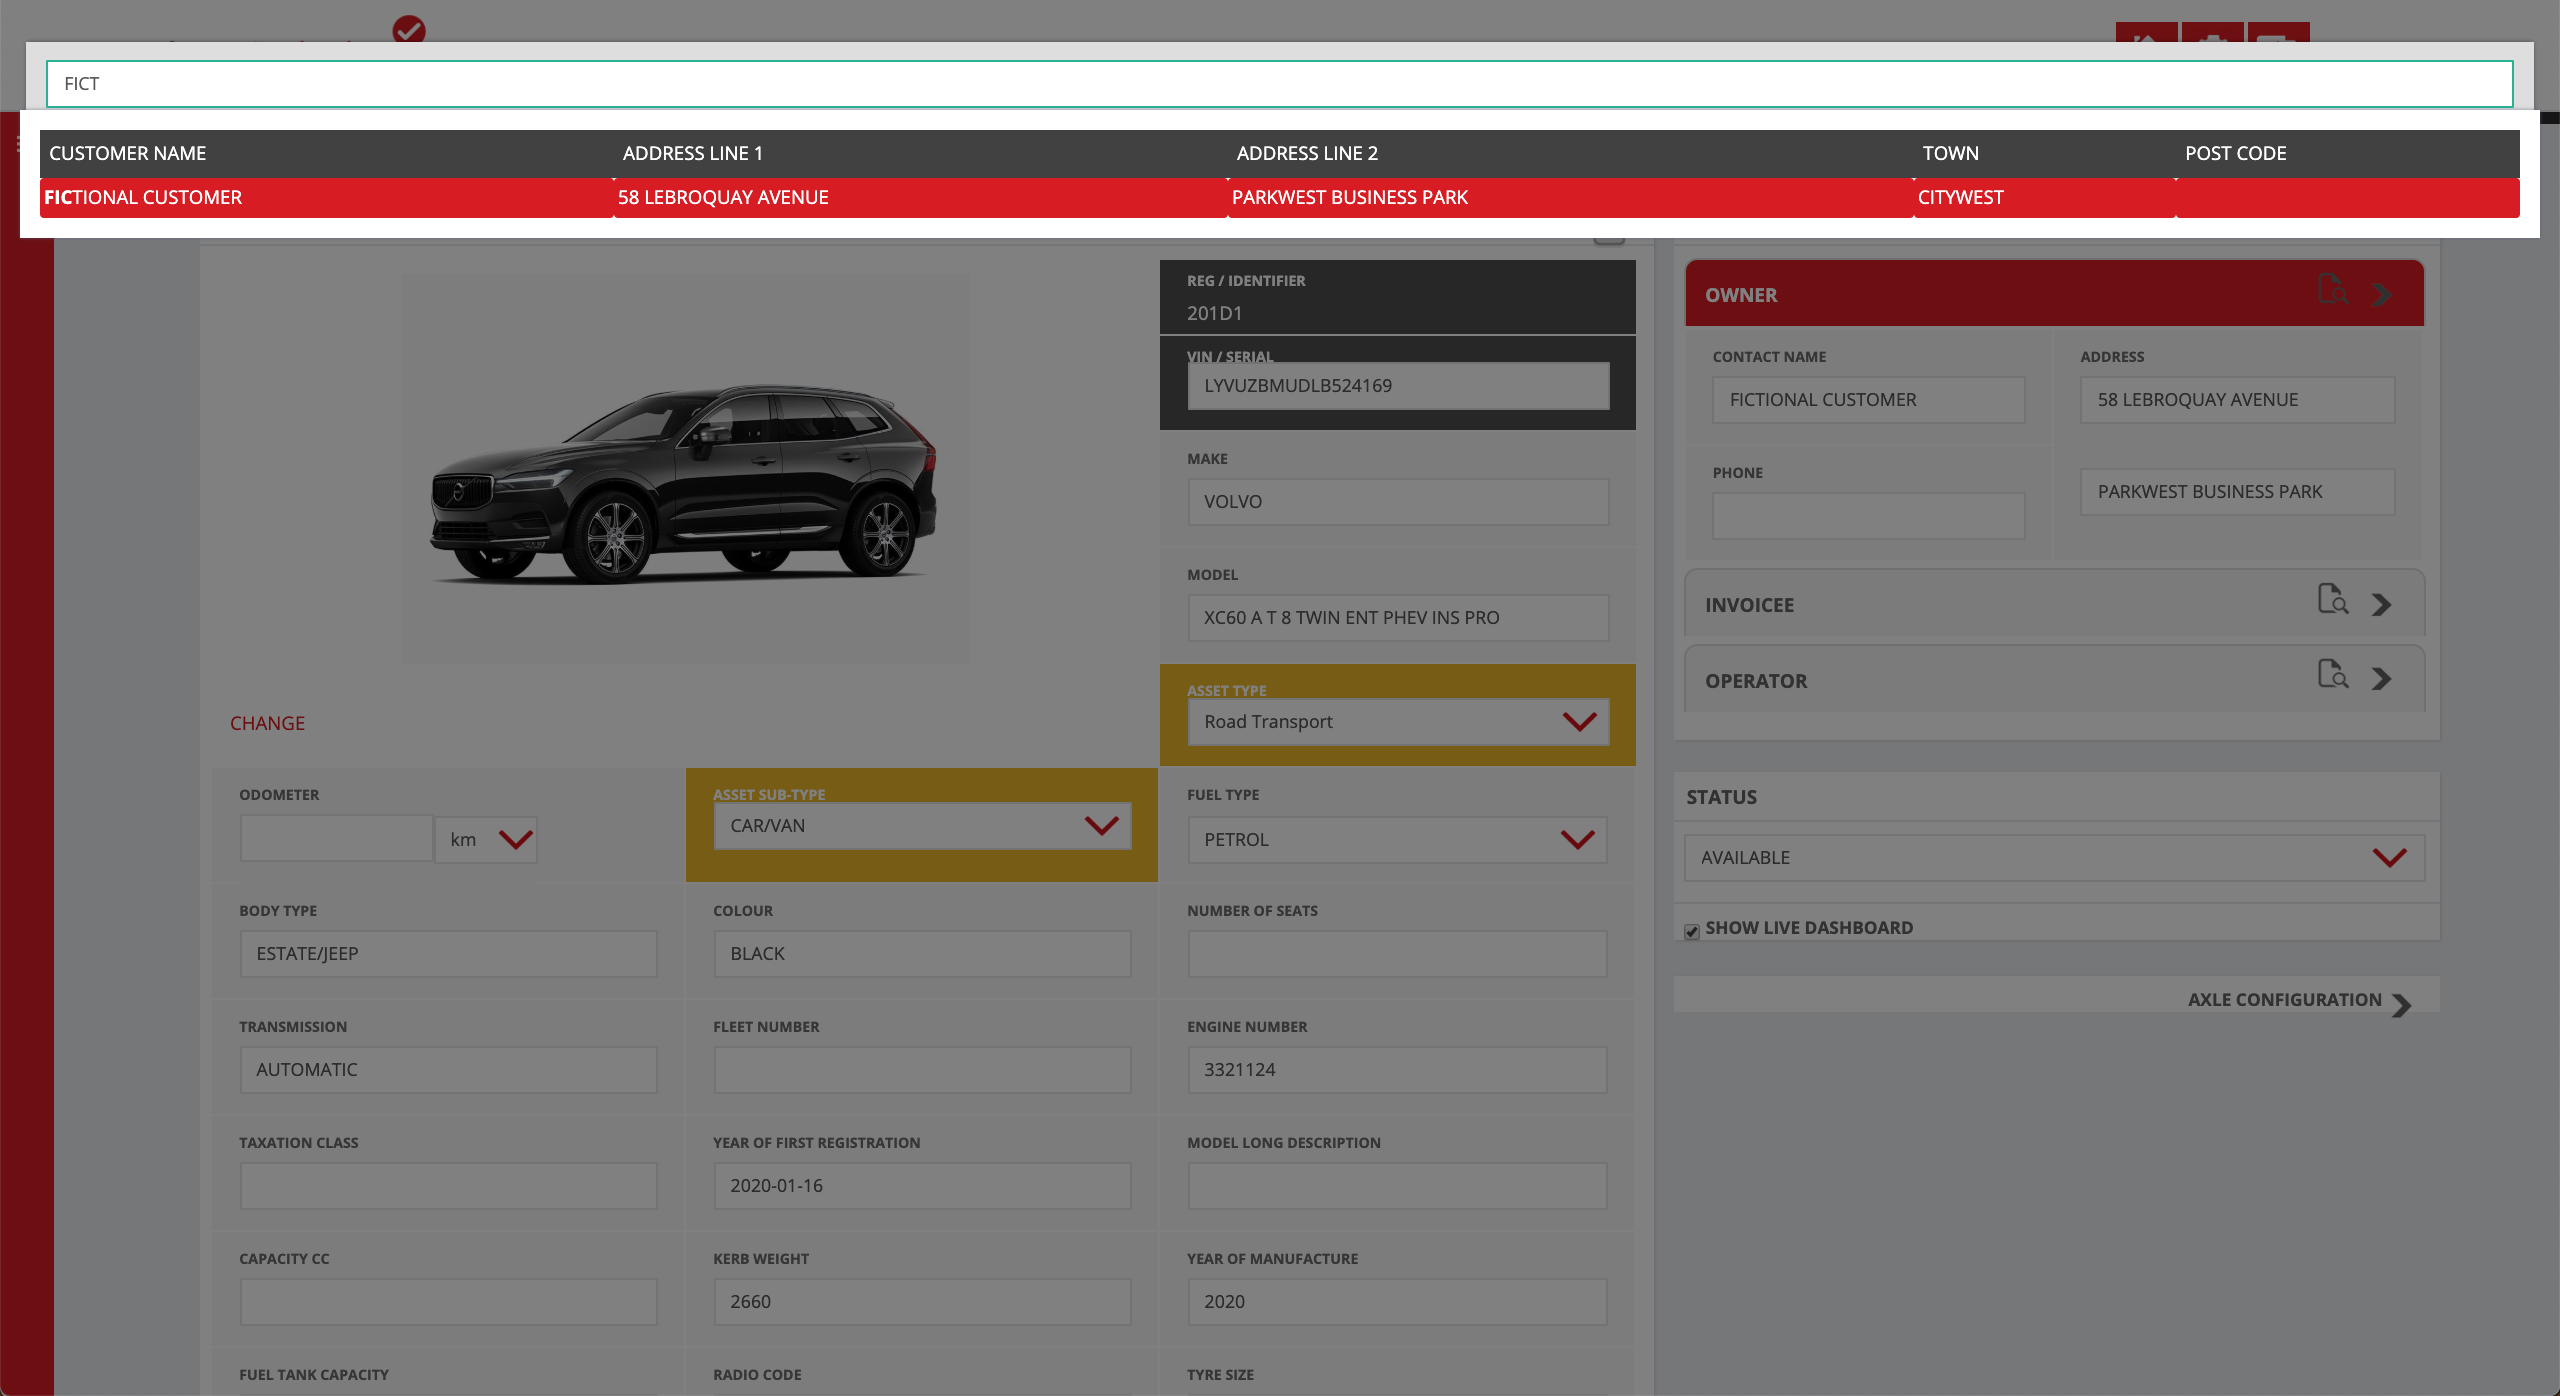
Task: Click the Transmission AUTOMATIC field
Action: point(448,1070)
